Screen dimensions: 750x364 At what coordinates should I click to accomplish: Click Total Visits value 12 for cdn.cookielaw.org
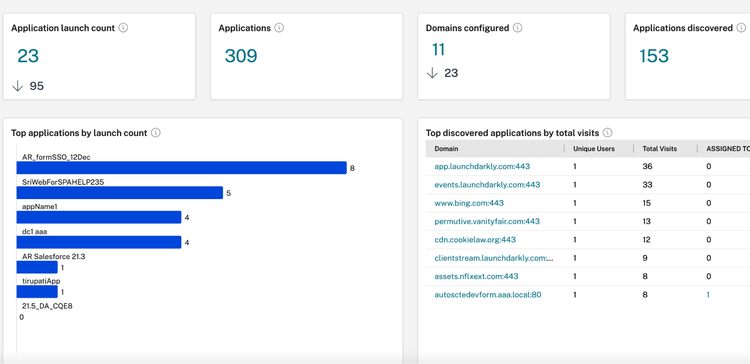pos(647,240)
